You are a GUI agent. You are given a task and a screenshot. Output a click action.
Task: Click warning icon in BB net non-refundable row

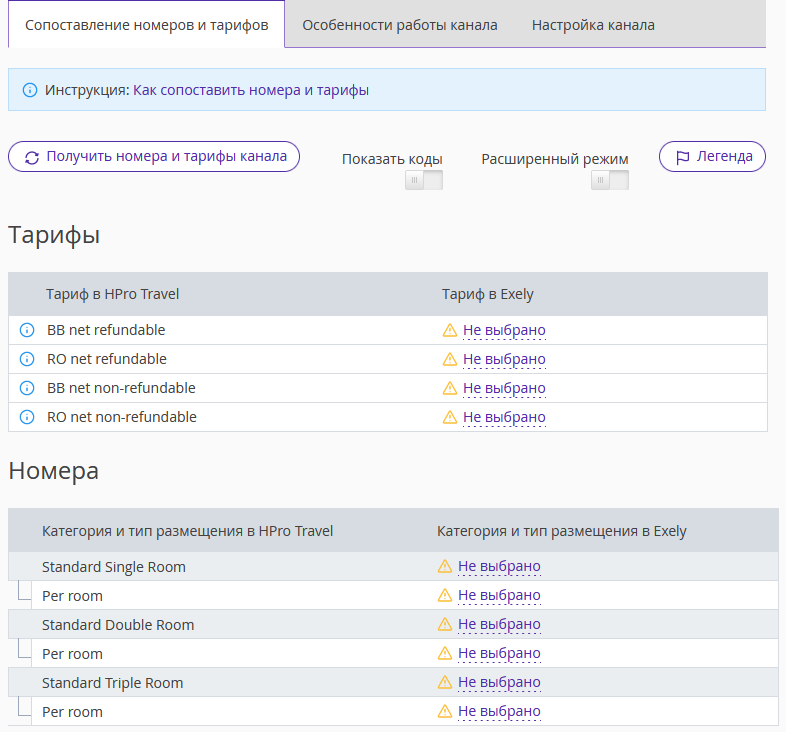[450, 388]
